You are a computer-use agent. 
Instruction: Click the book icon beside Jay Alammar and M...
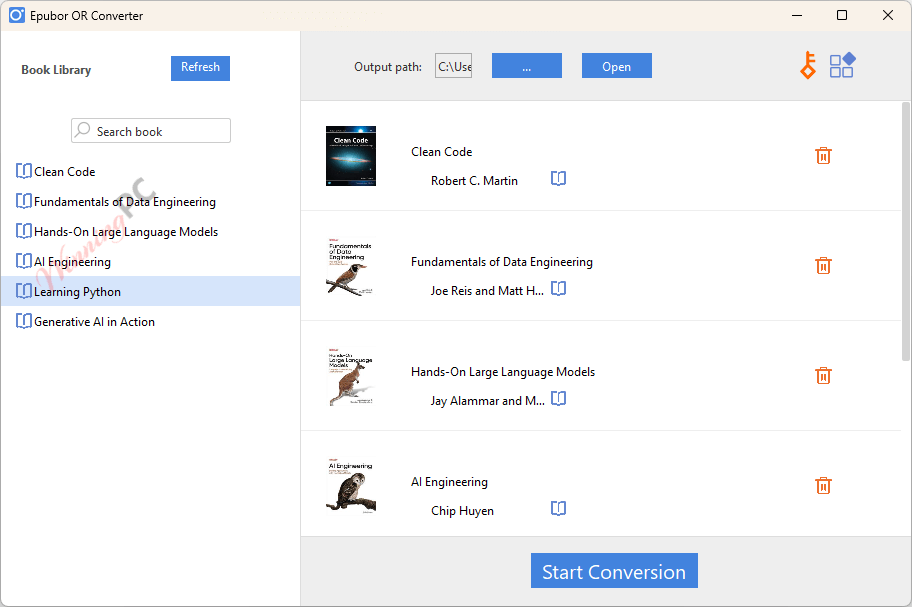558,398
